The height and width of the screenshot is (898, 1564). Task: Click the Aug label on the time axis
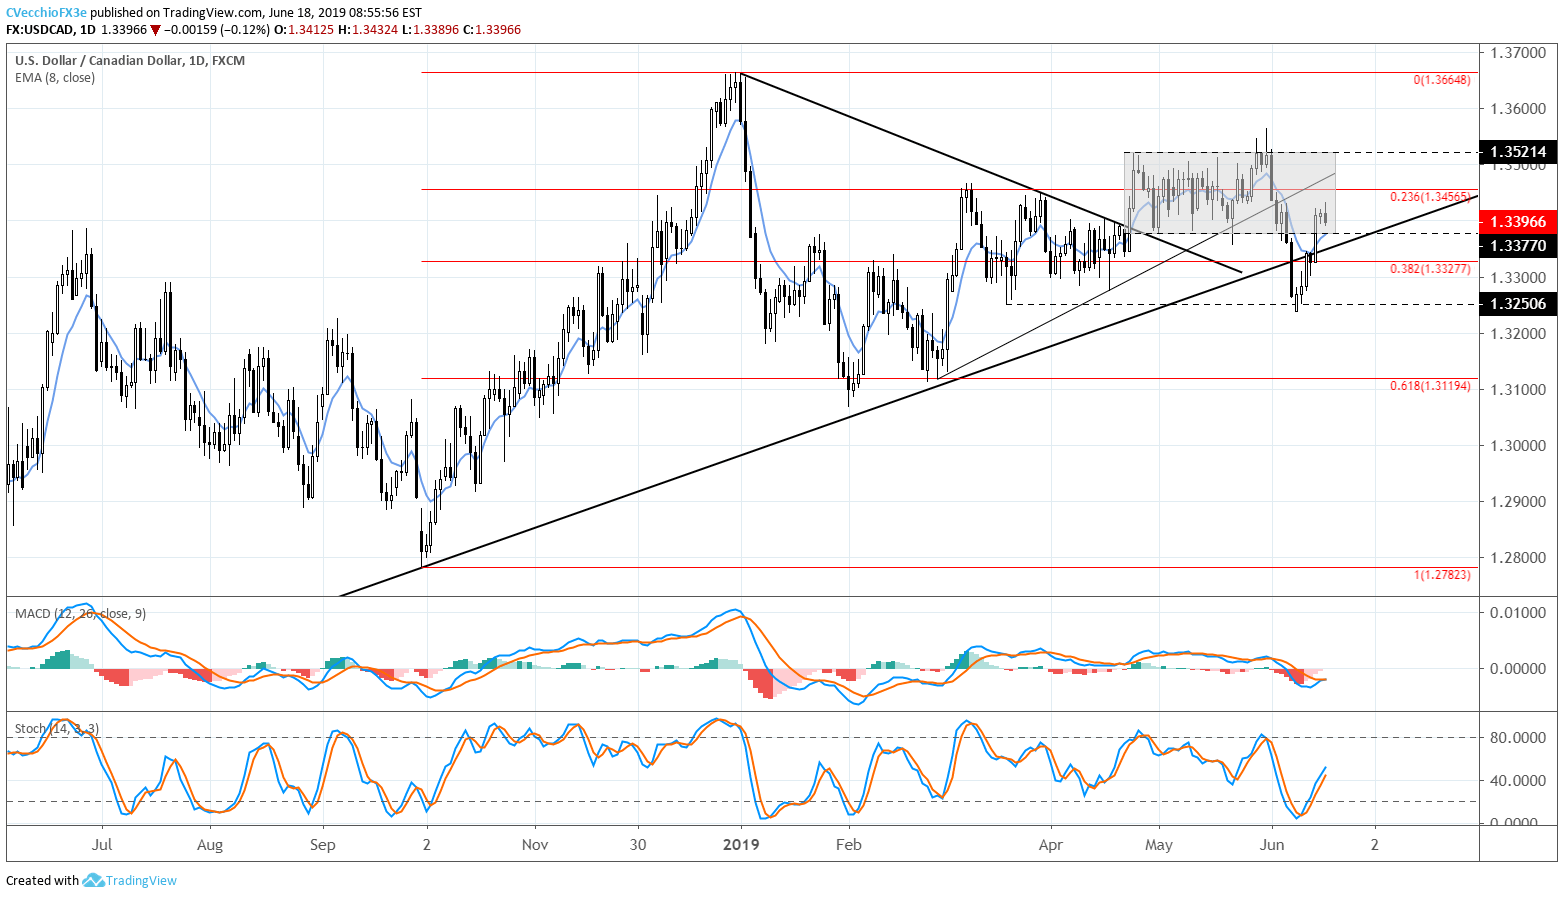[x=210, y=844]
